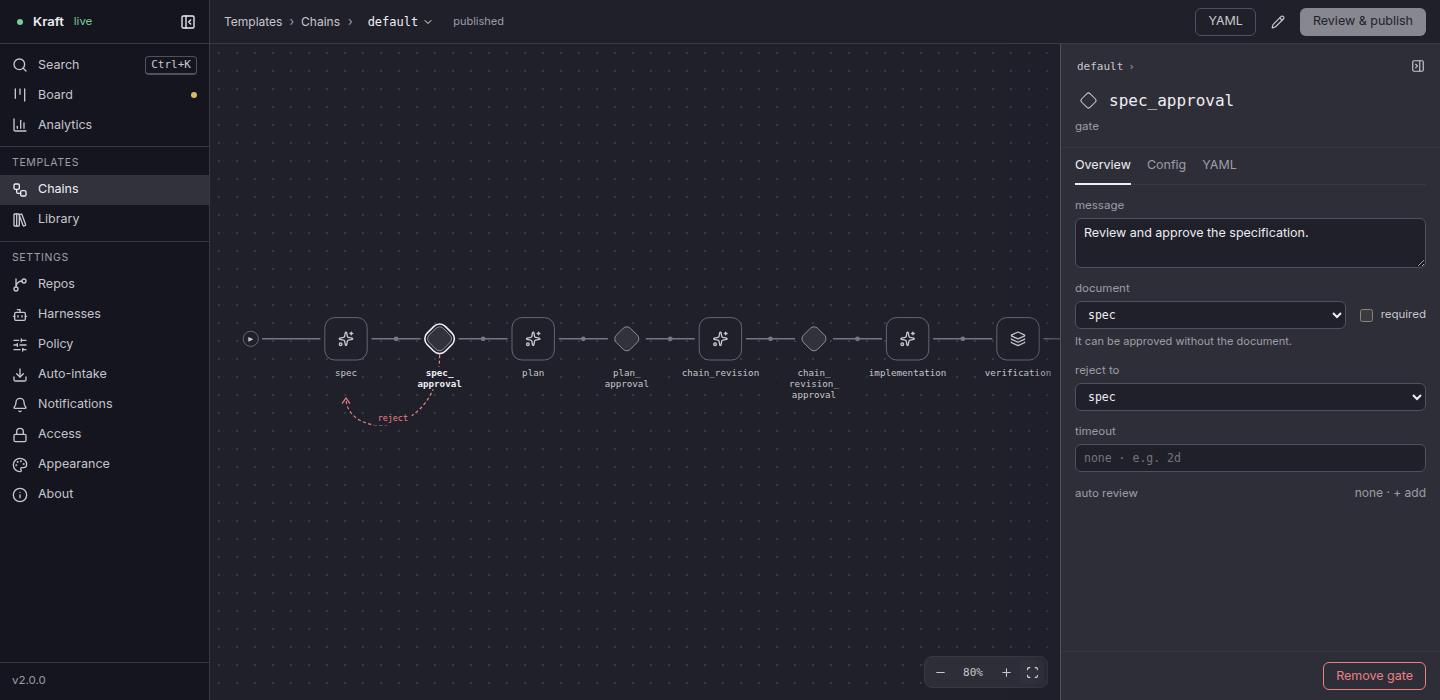The width and height of the screenshot is (1440, 700).
Task: Click default breadcrumb in details panel
Action: 1100,66
